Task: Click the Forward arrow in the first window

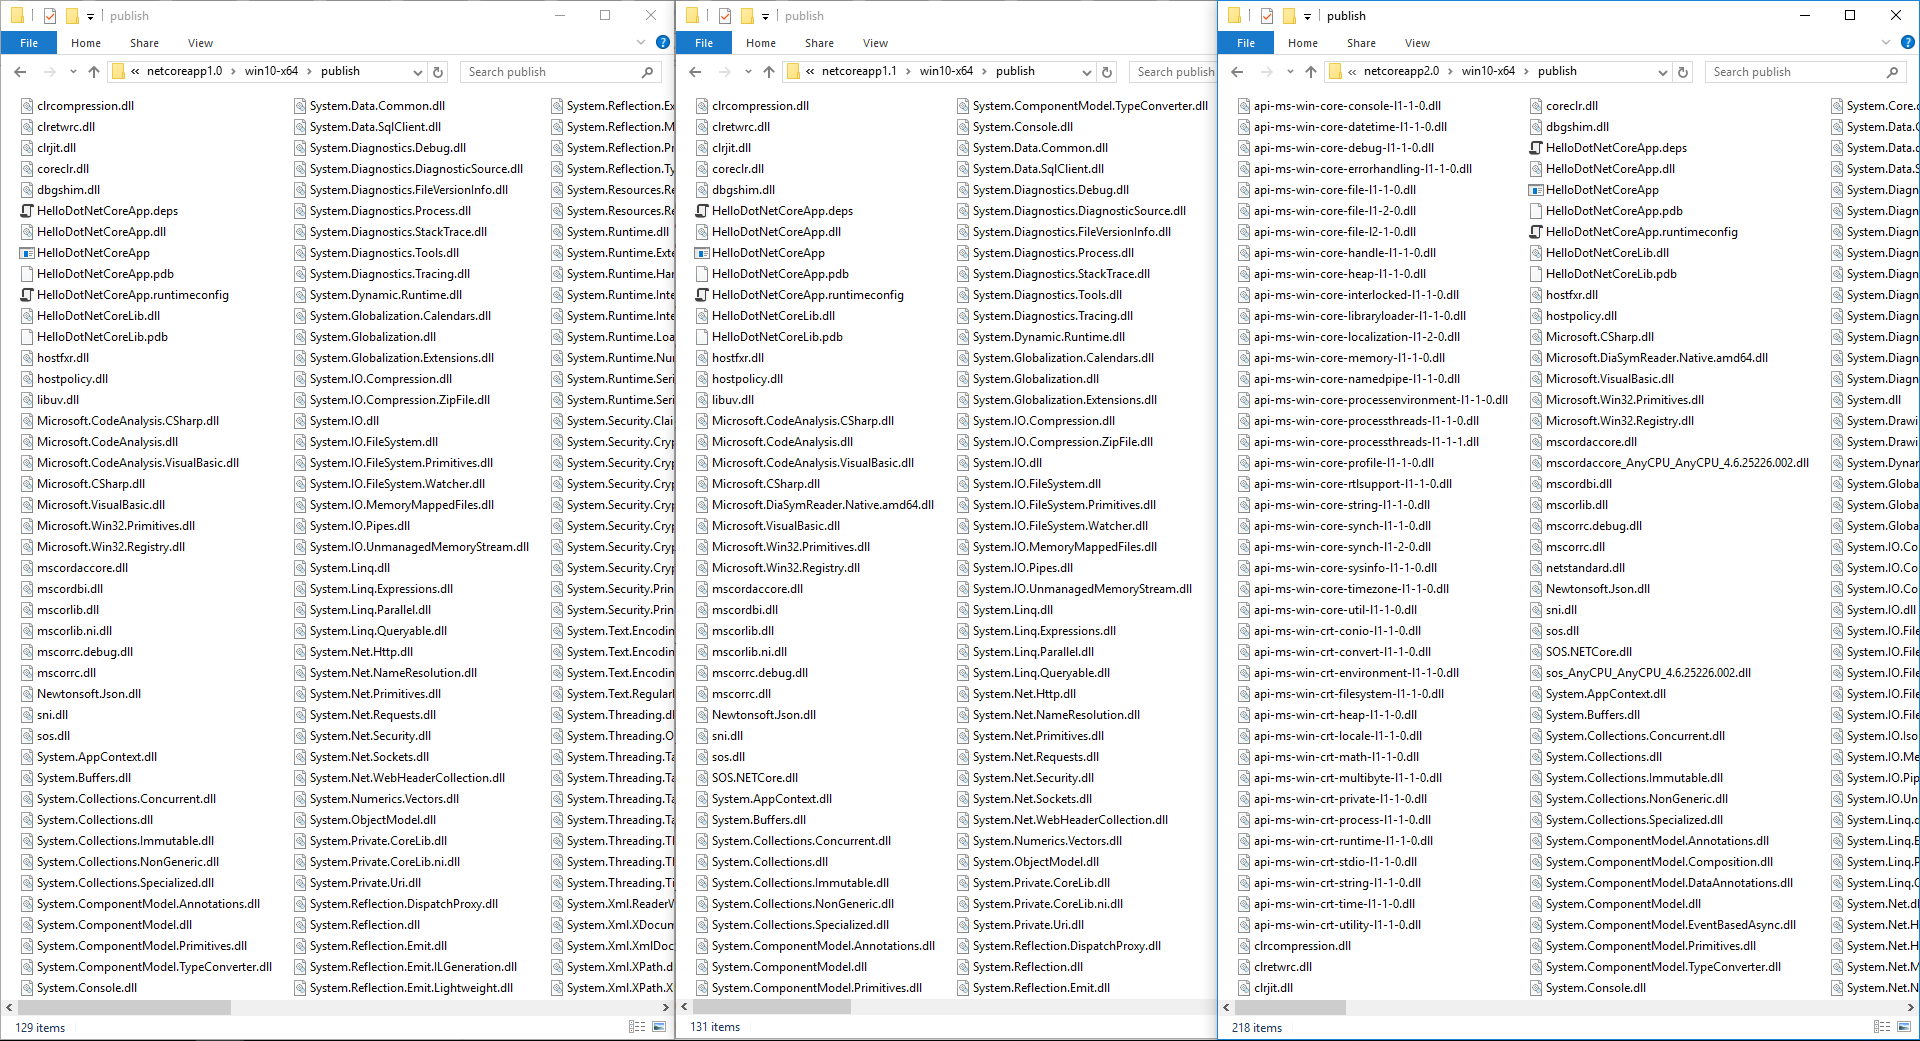Action: coord(49,71)
